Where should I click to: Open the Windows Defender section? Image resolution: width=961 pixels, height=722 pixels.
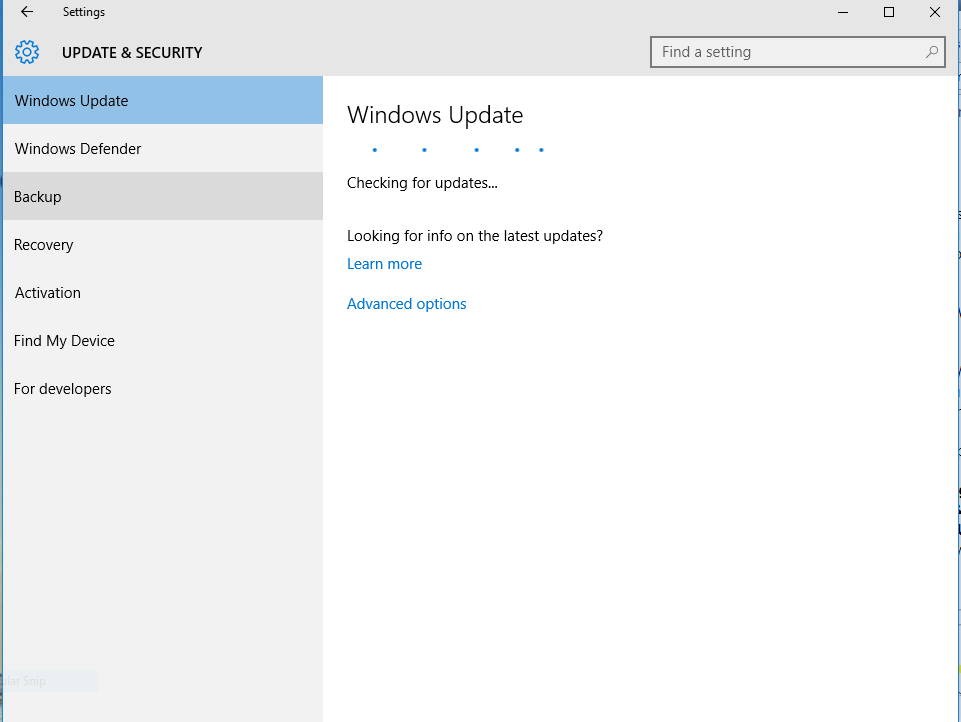tap(163, 148)
